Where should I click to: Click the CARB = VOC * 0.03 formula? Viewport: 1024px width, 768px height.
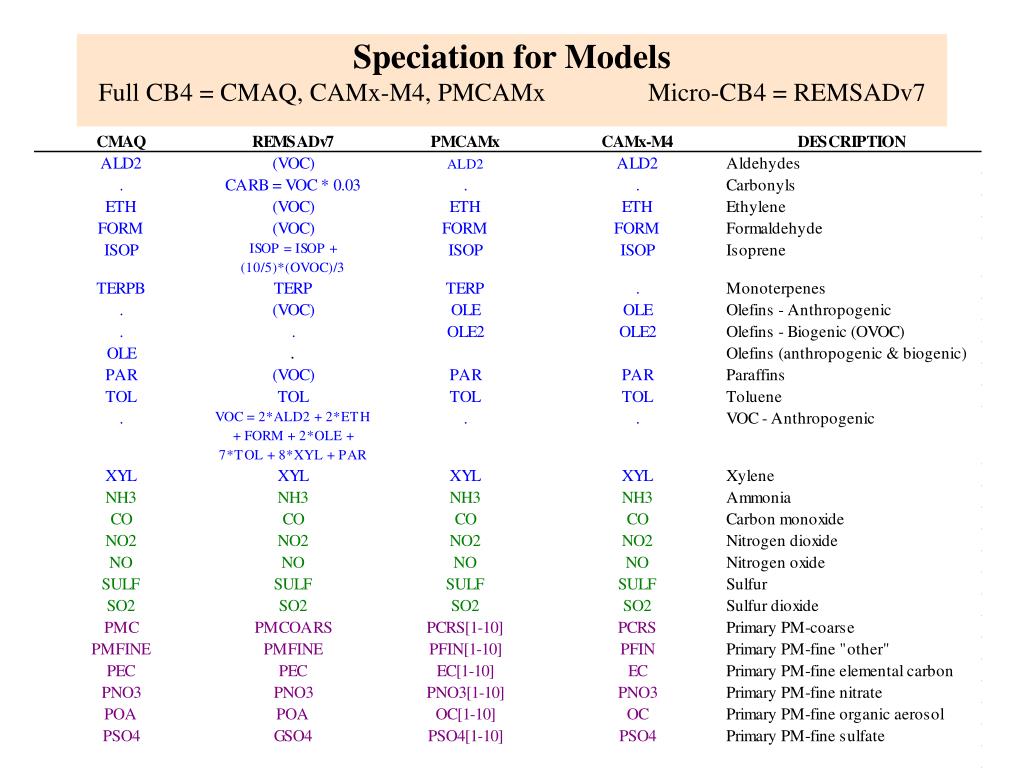pyautogui.click(x=293, y=185)
